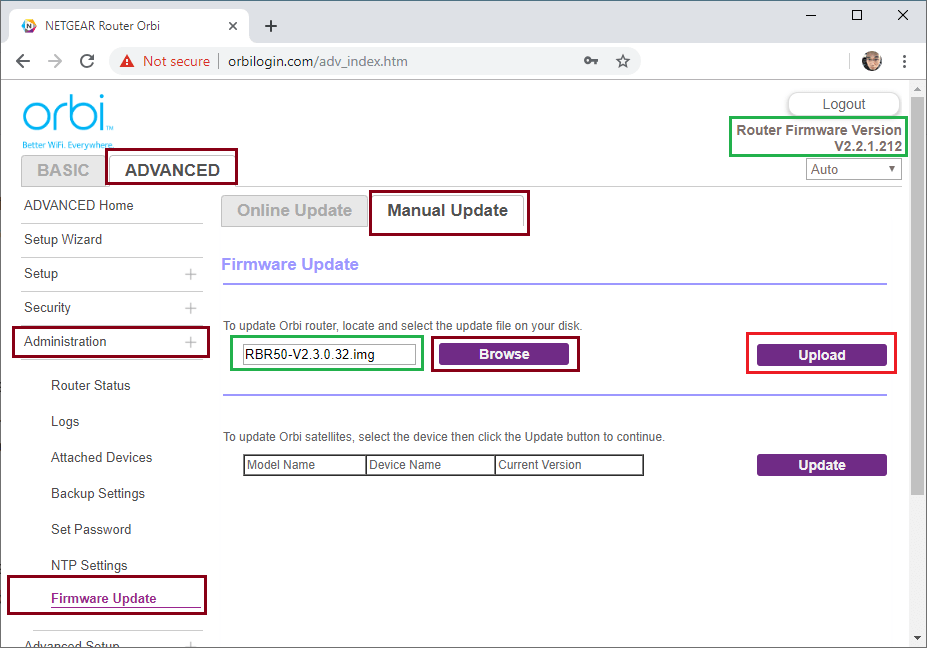
Task: Minimize the browser window
Action: pyautogui.click(x=811, y=15)
